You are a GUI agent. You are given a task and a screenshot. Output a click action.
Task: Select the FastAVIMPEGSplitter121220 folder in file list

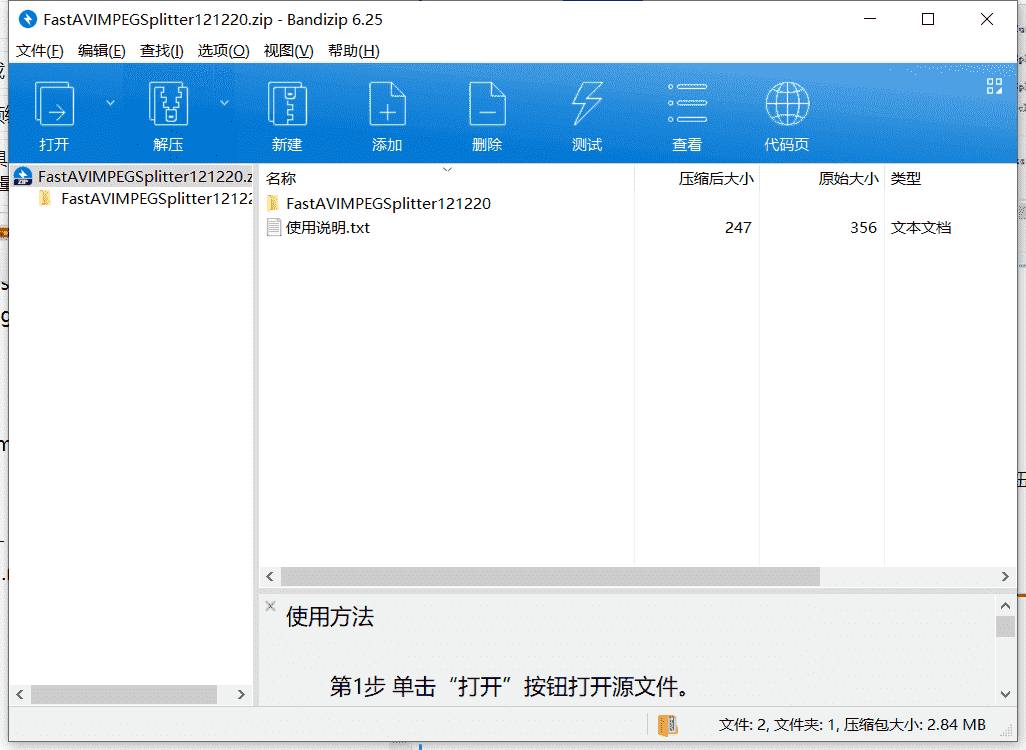(388, 204)
